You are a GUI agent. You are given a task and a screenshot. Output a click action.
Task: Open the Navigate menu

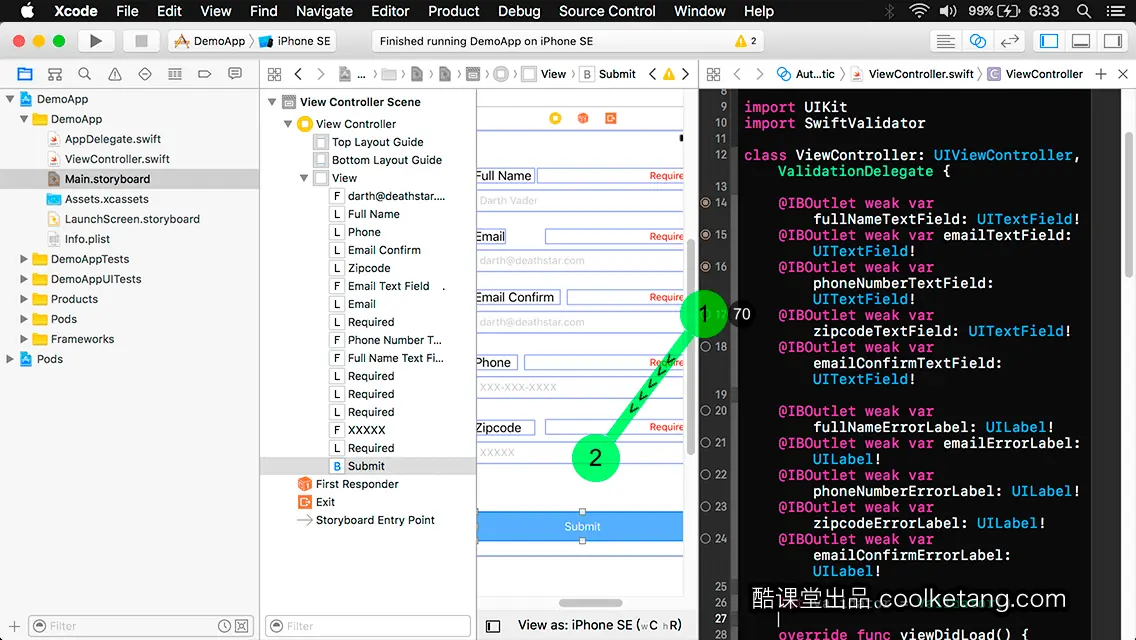[x=324, y=11]
